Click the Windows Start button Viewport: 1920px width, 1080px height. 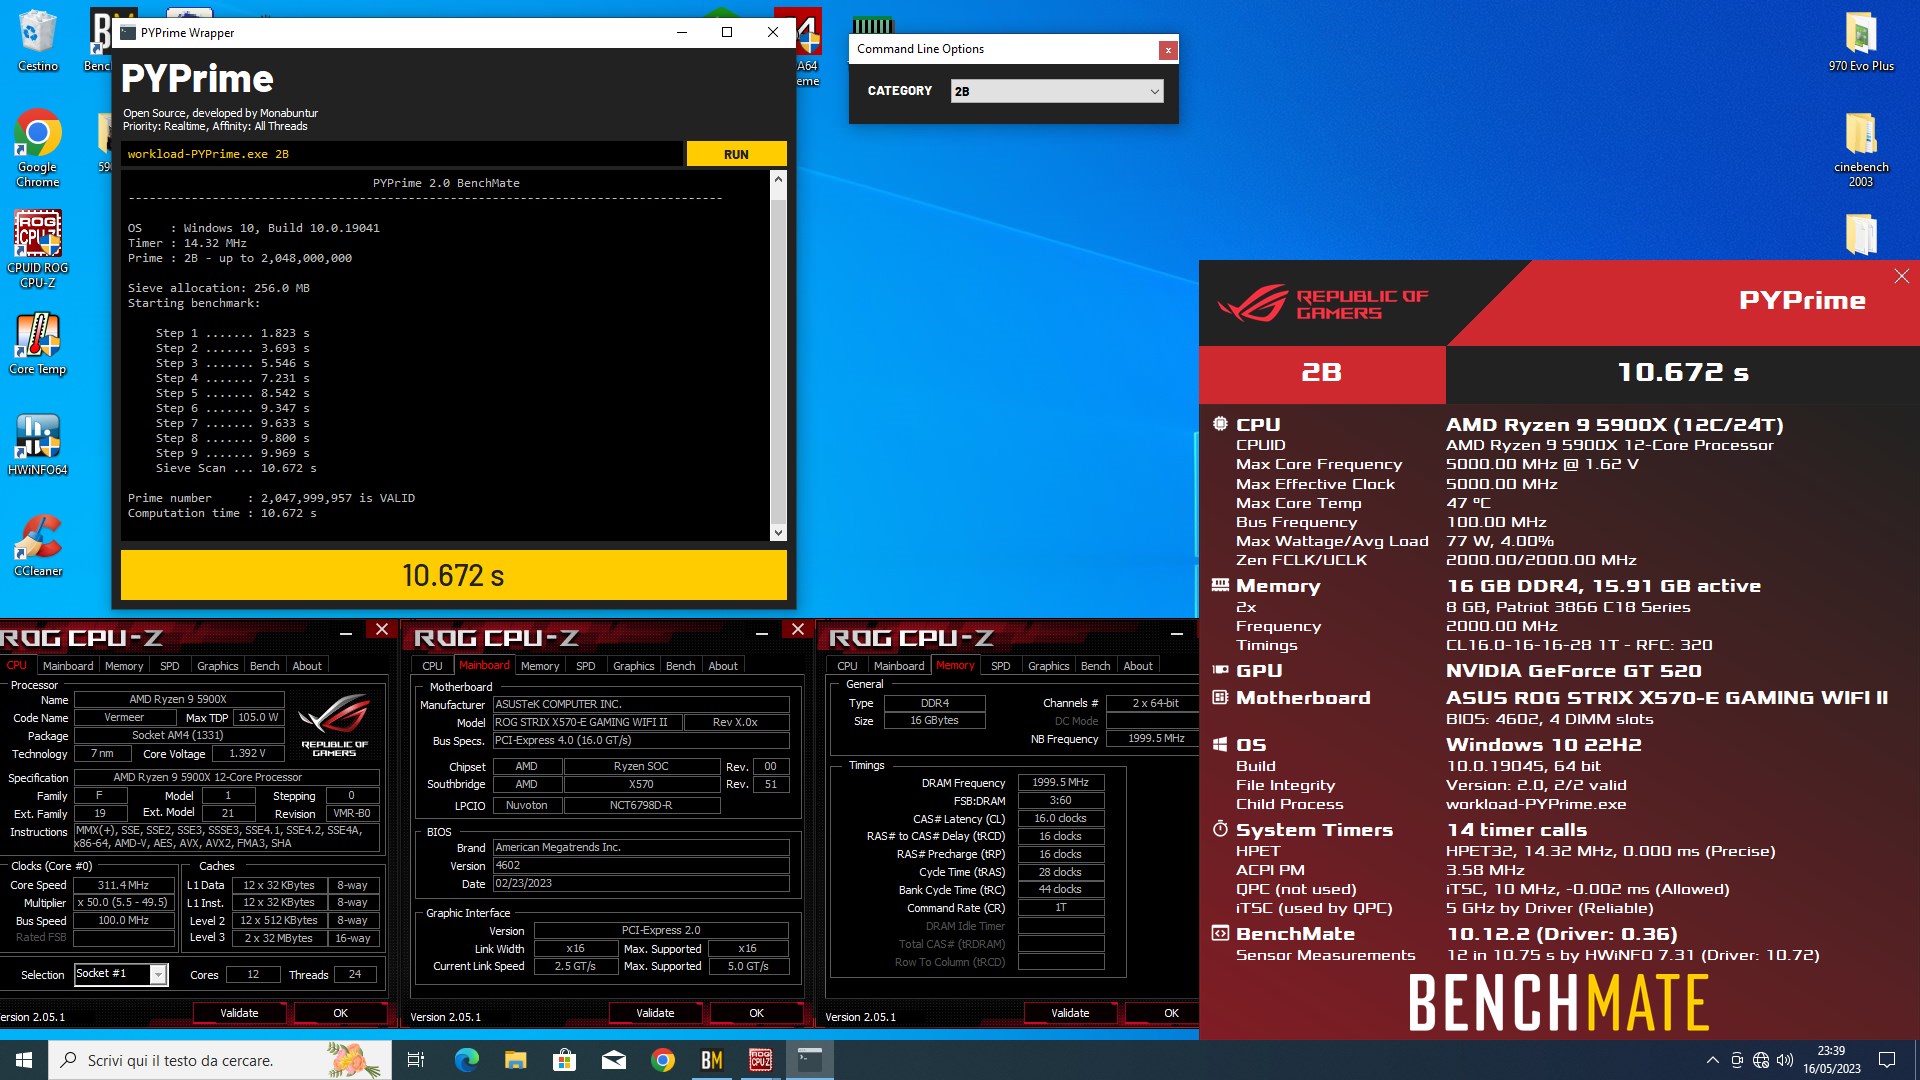(24, 1060)
